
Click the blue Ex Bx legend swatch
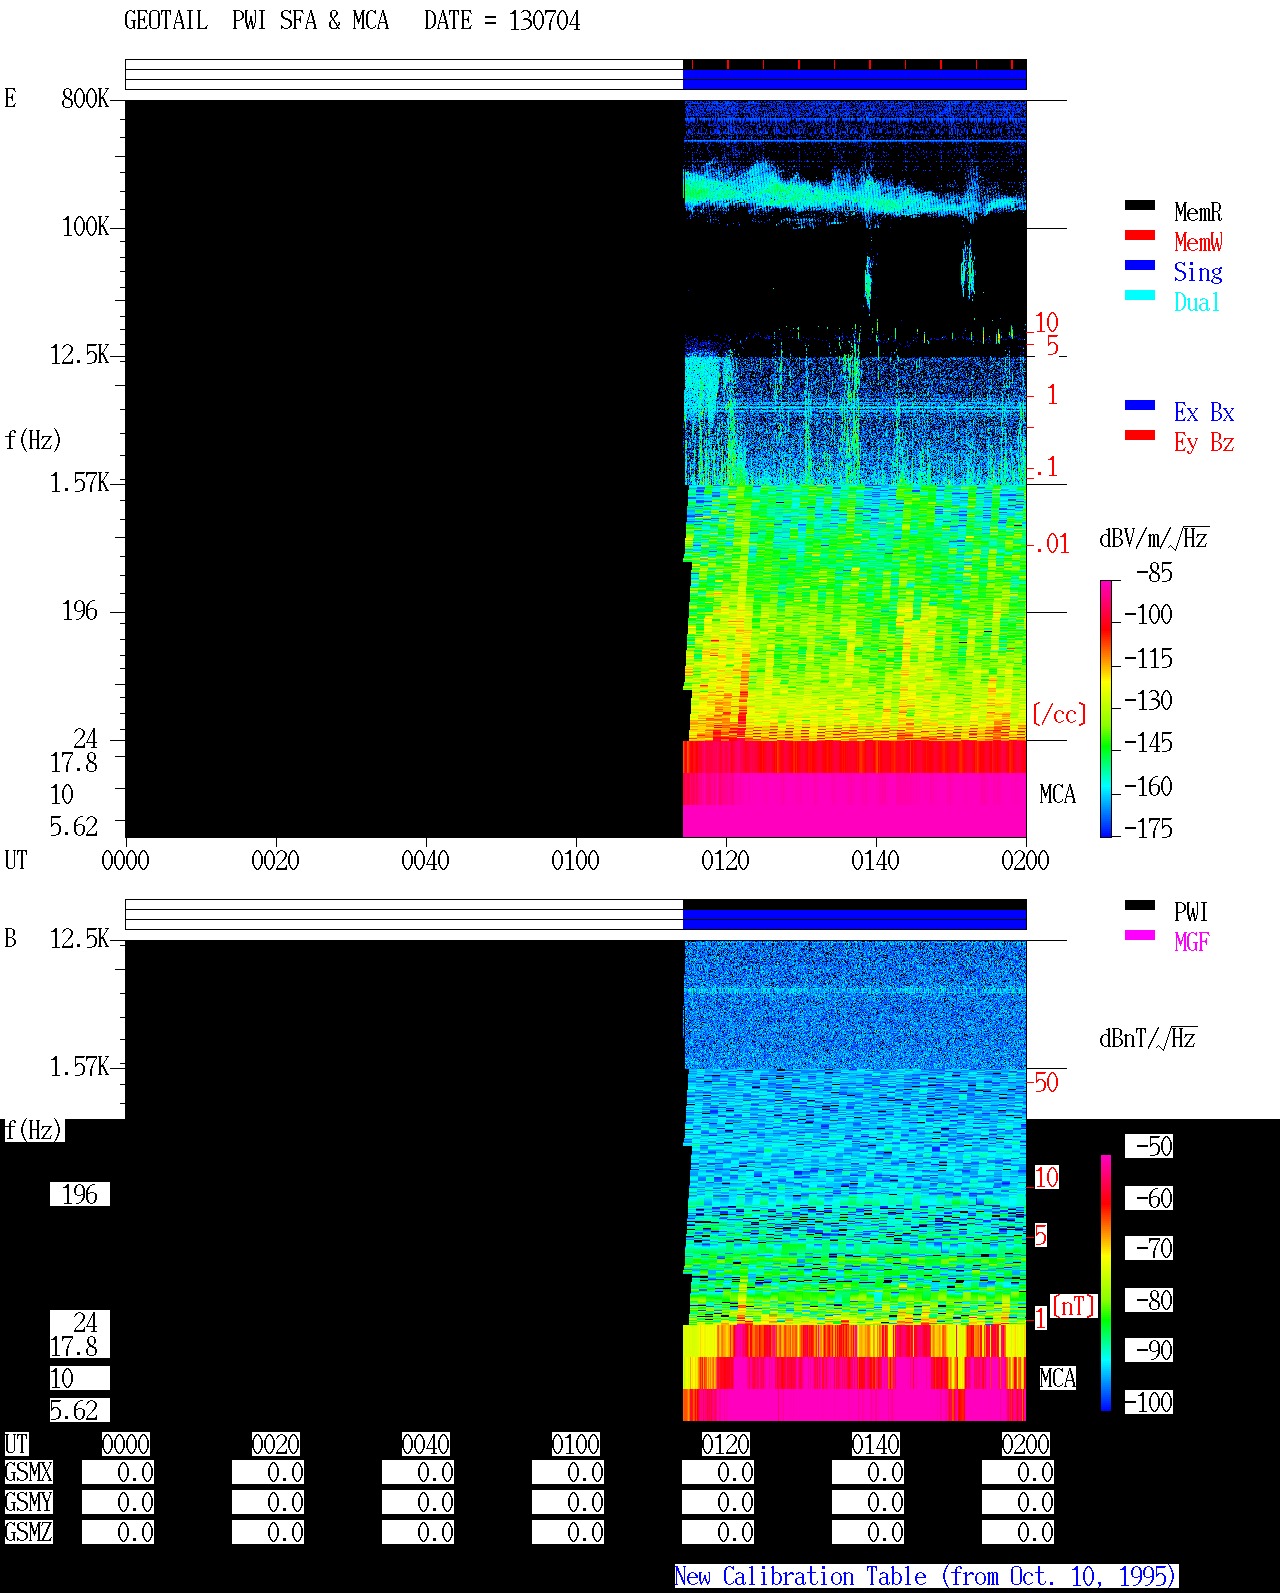pyautogui.click(x=1140, y=406)
